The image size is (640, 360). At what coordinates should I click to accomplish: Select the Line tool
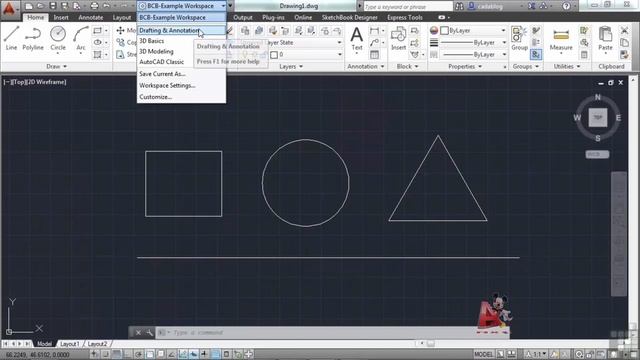(11, 38)
